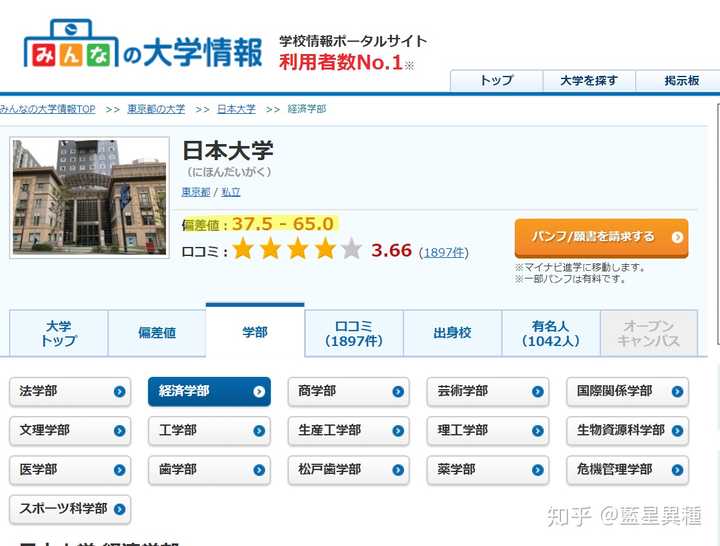
Task: Open the トップ navigation tab
Action: point(496,81)
